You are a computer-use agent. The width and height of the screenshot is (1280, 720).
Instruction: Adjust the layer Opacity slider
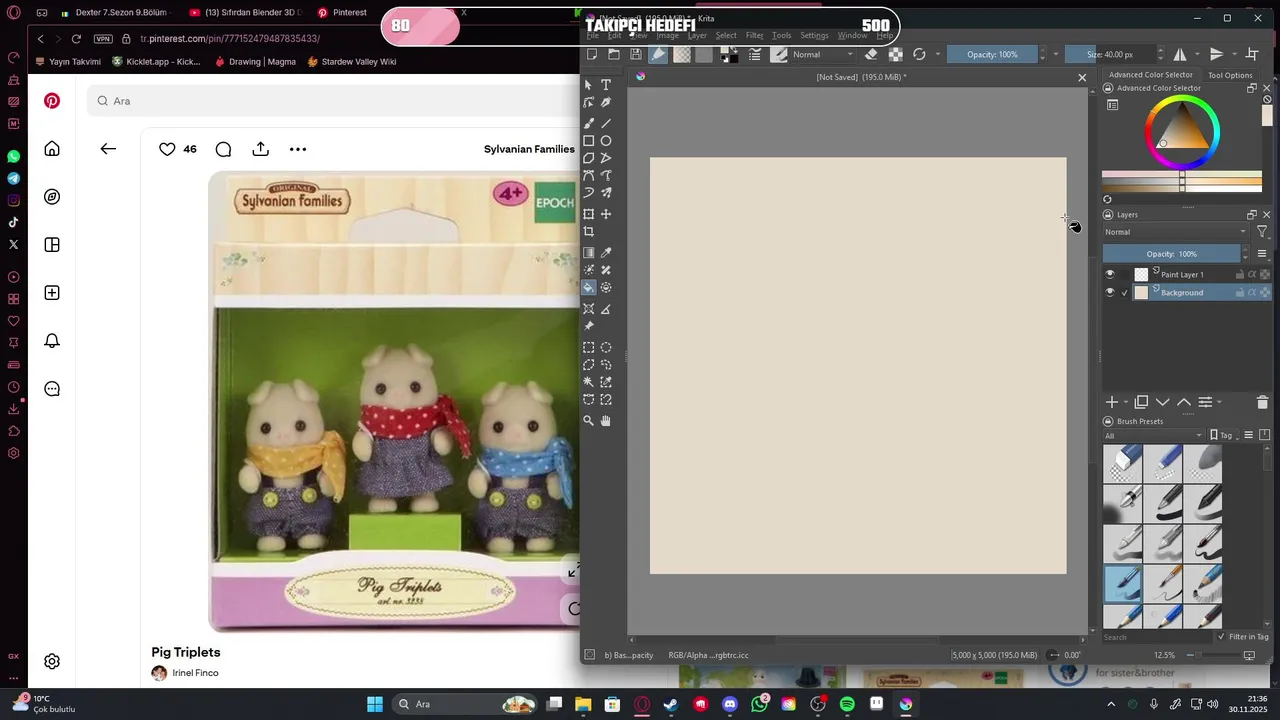point(1171,254)
